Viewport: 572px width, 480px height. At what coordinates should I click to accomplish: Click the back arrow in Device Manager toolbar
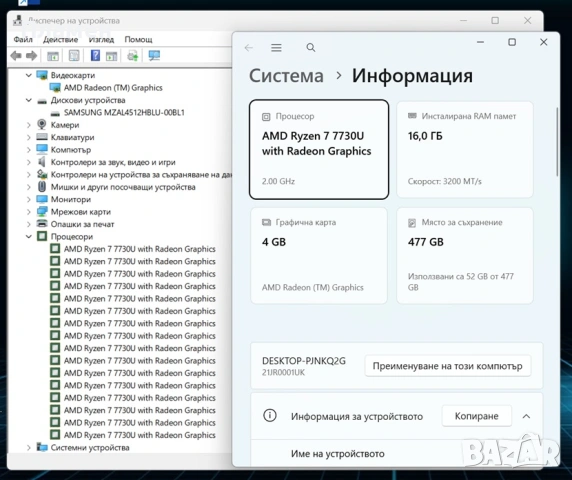tap(16, 56)
